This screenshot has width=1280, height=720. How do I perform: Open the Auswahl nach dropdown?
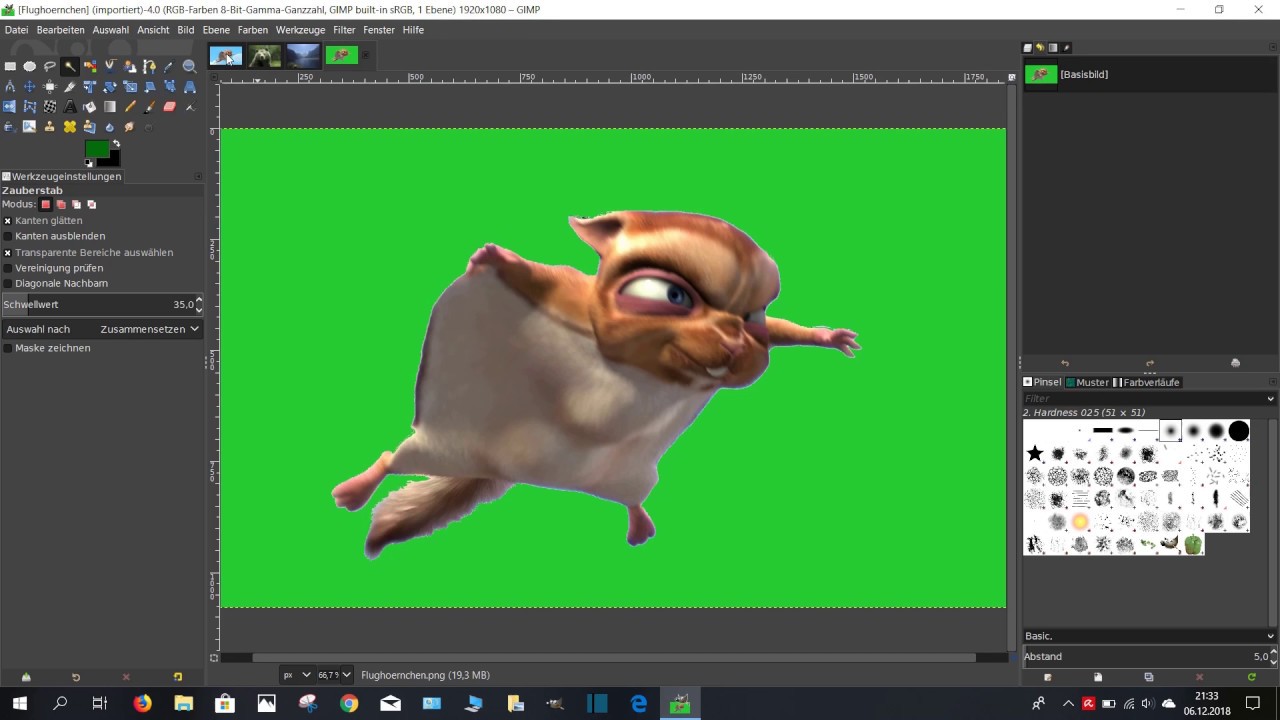[102, 329]
